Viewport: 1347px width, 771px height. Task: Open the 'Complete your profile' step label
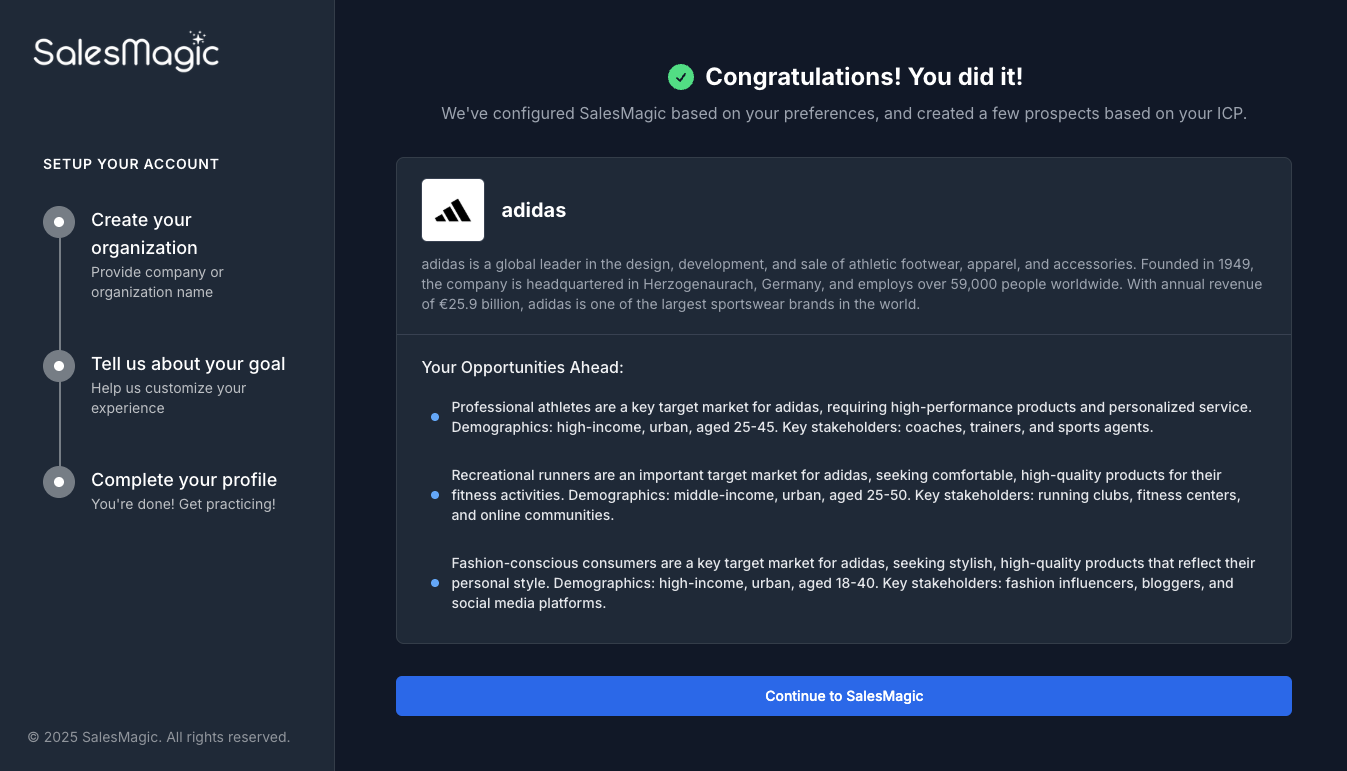(184, 480)
